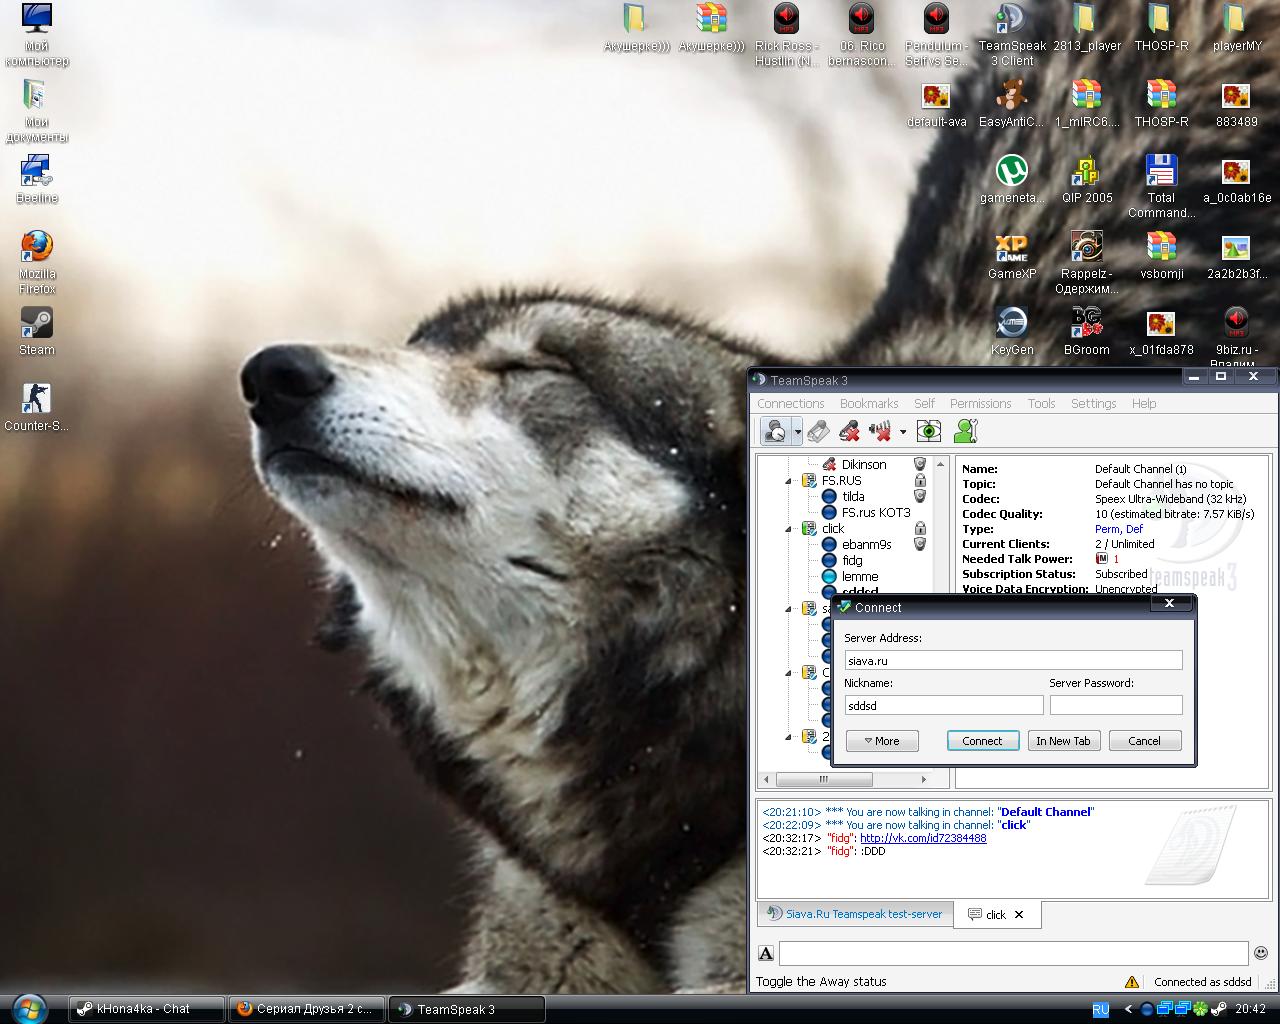Open the Away status dropdown arrow
Screen dimensions: 1280x1024
pyautogui.click(x=797, y=432)
